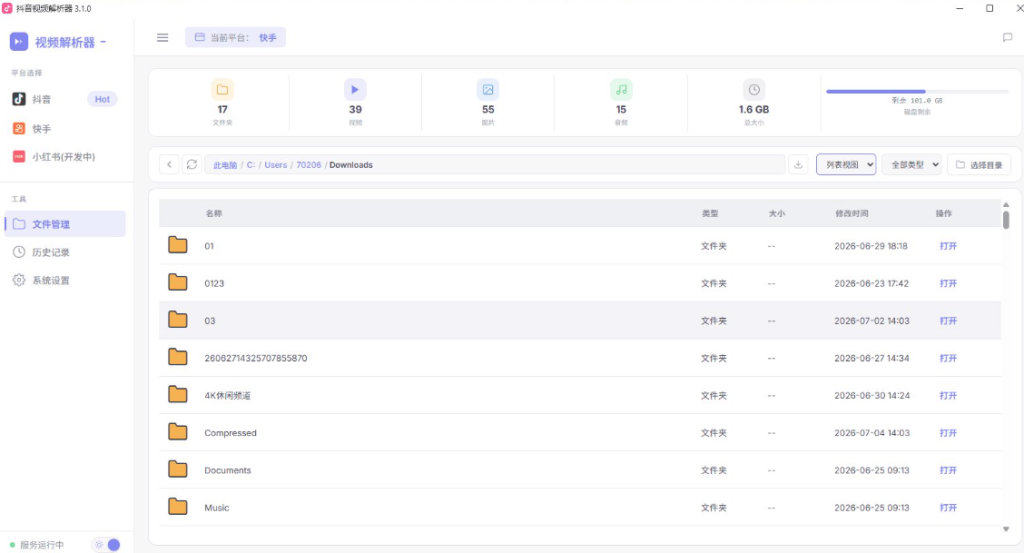
Task: Click the video parser logo icon
Action: (19, 42)
